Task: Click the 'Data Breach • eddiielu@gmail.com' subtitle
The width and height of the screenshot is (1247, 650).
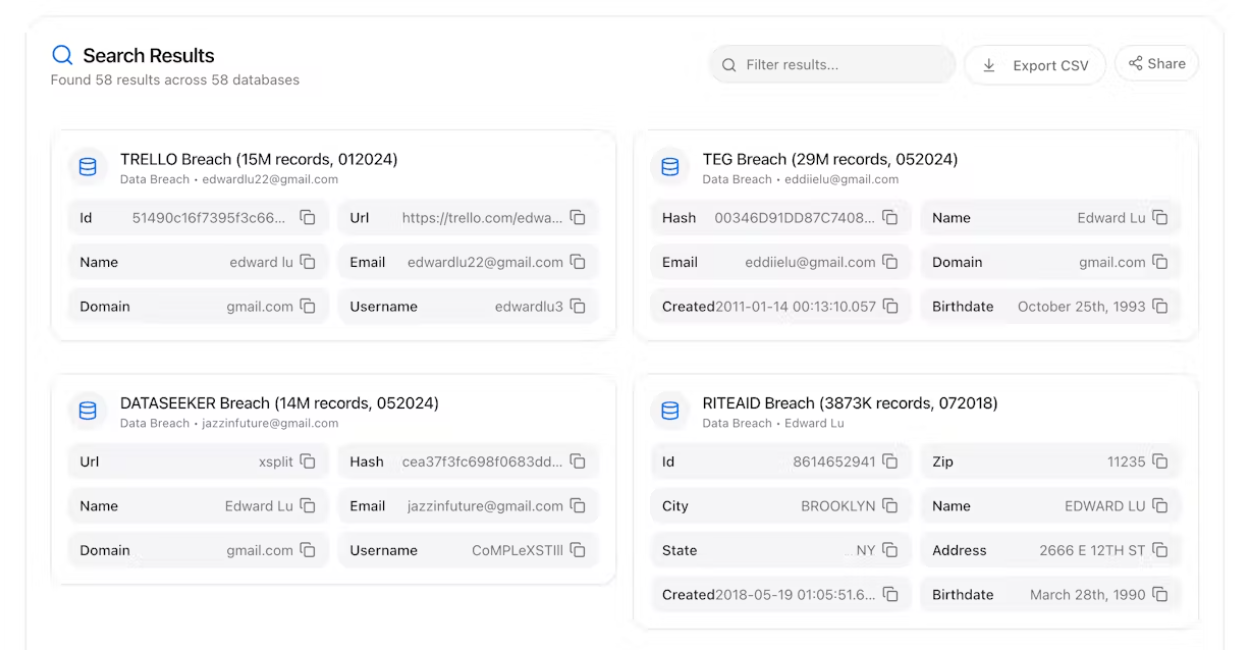Action: (800, 180)
